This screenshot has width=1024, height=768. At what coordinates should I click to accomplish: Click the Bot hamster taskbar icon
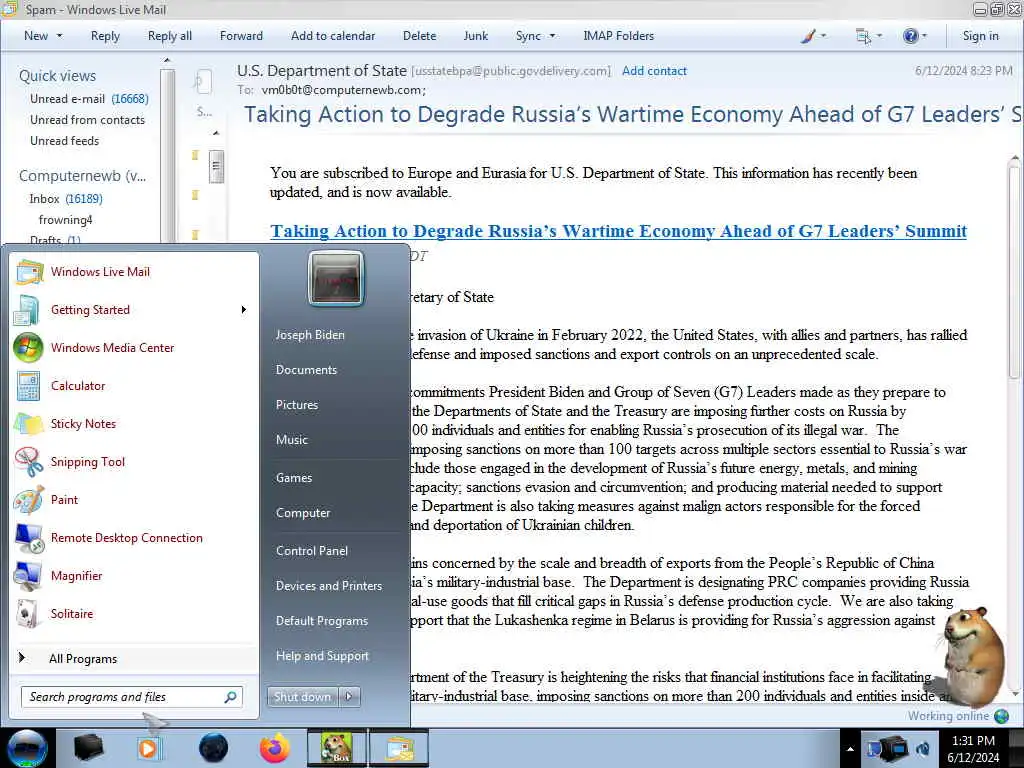[x=337, y=748]
